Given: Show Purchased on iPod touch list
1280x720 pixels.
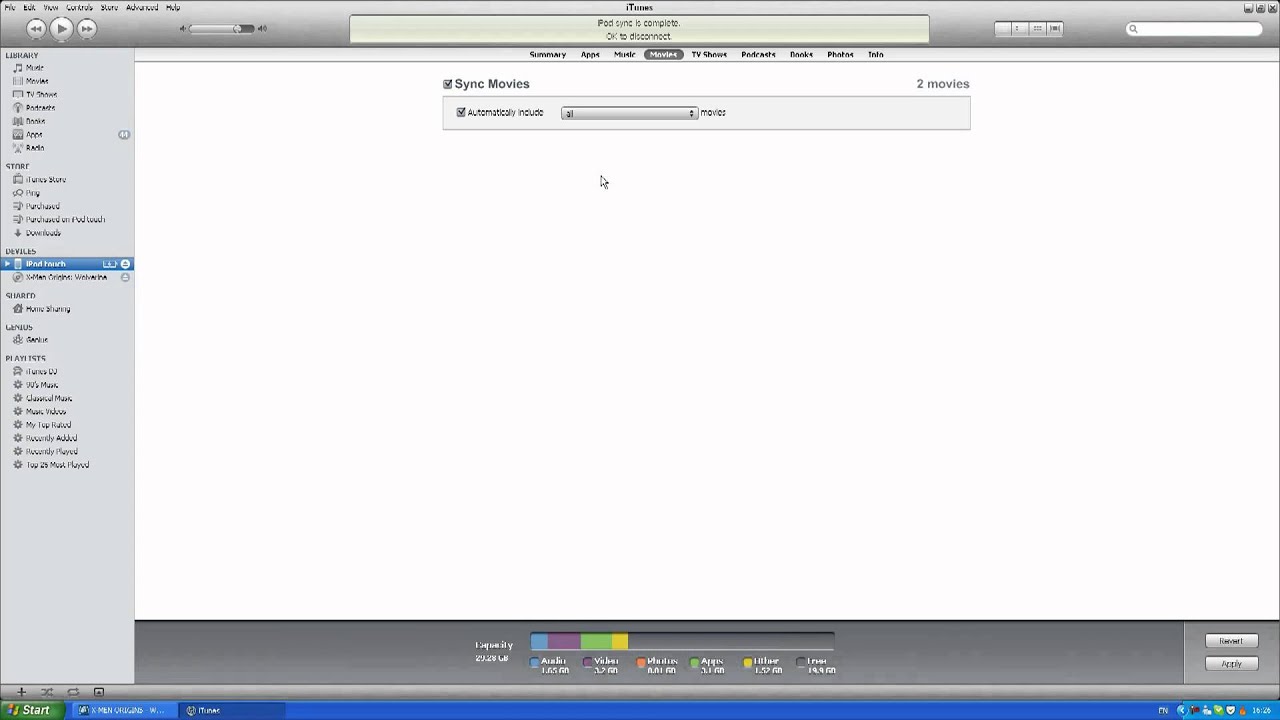Looking at the screenshot, I should (65, 219).
